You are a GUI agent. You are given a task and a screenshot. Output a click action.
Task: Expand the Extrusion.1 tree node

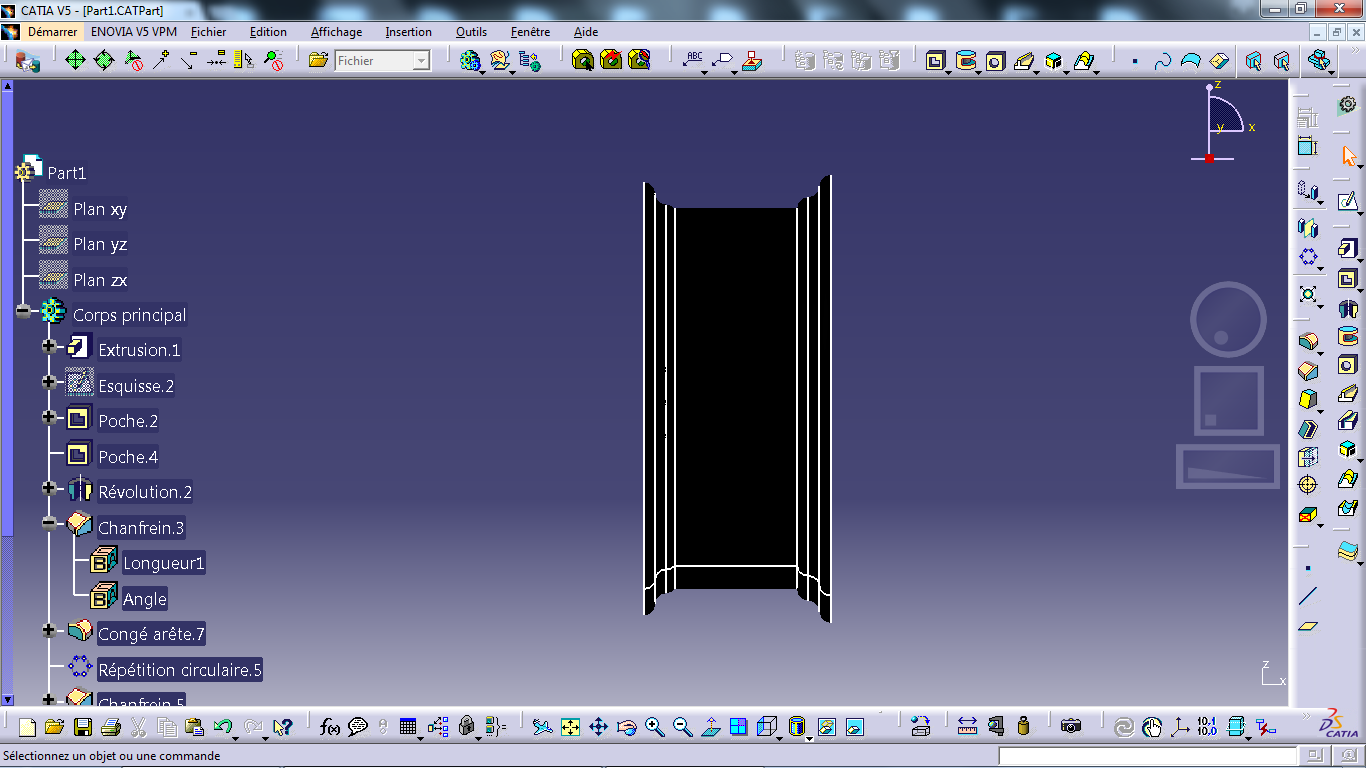(49, 346)
